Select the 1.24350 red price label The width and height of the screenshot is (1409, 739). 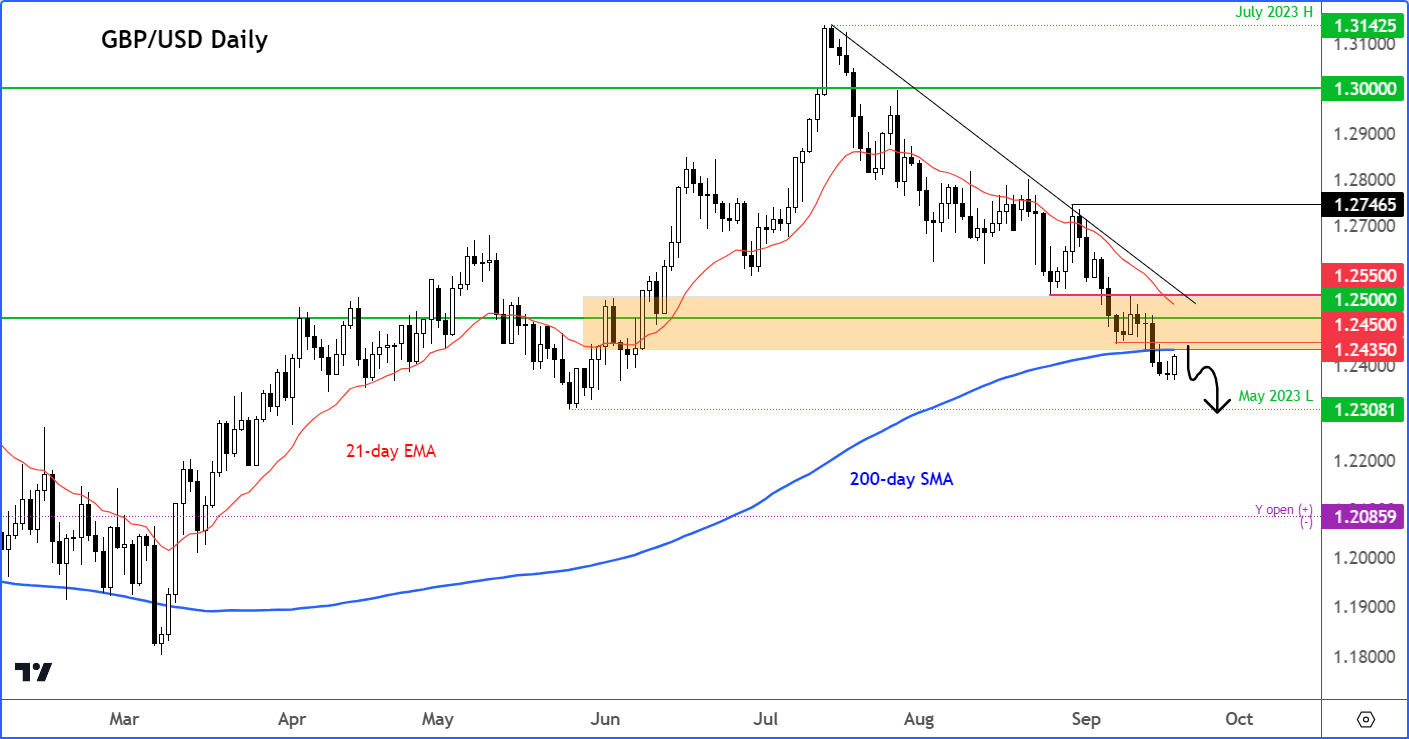(x=1364, y=349)
